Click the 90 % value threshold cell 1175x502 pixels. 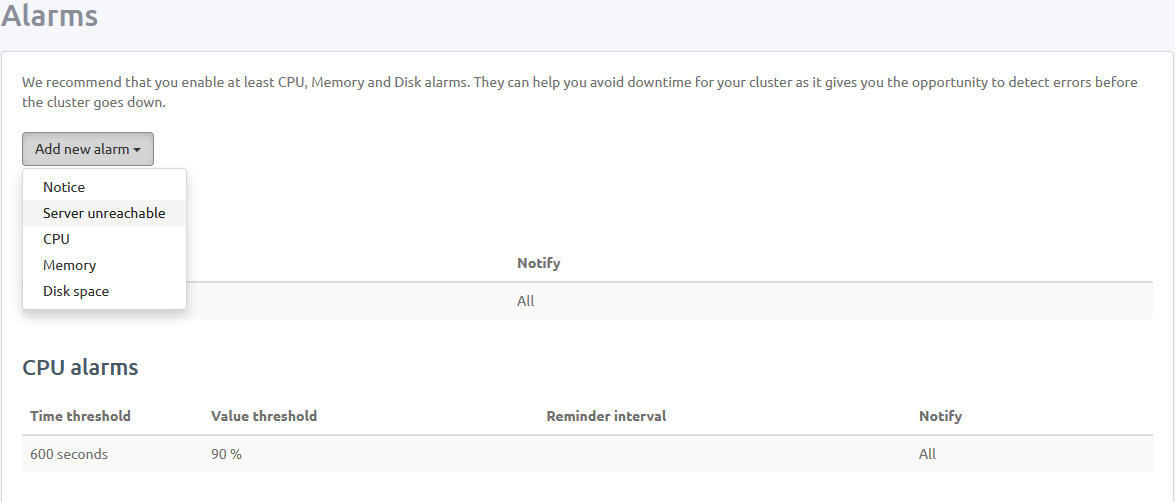[226, 454]
